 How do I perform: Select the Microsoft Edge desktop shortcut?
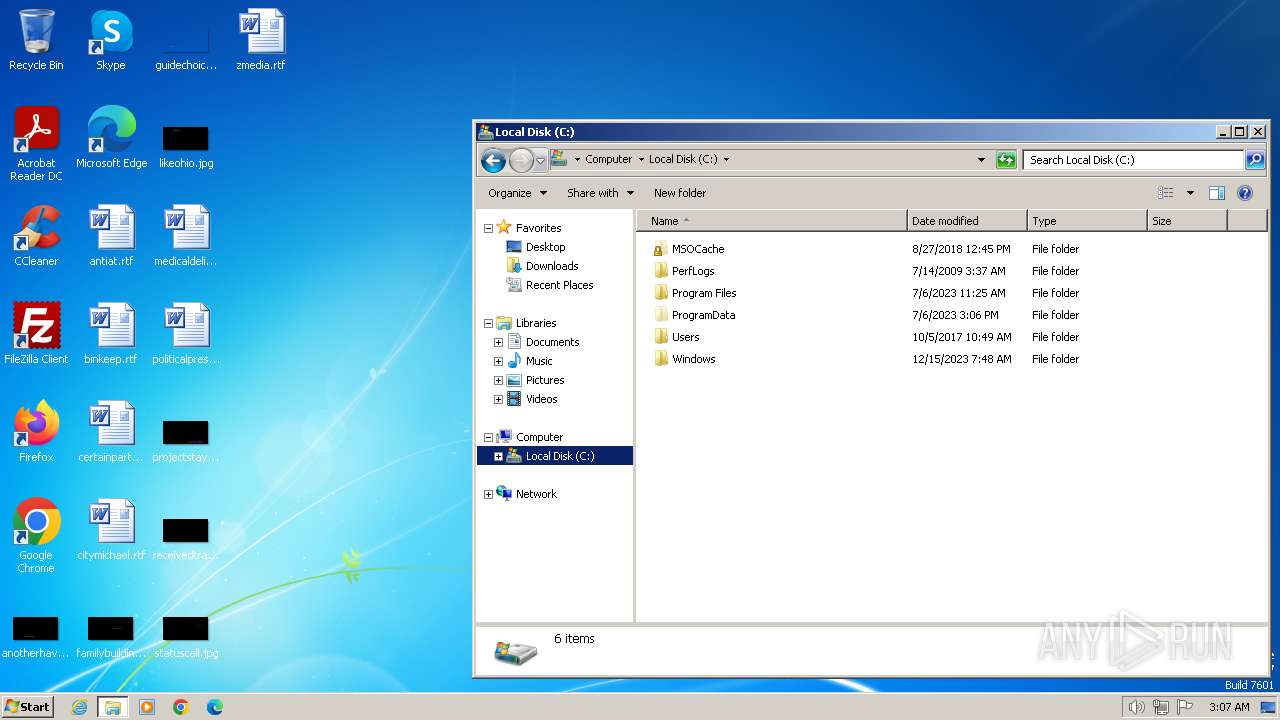(111, 138)
